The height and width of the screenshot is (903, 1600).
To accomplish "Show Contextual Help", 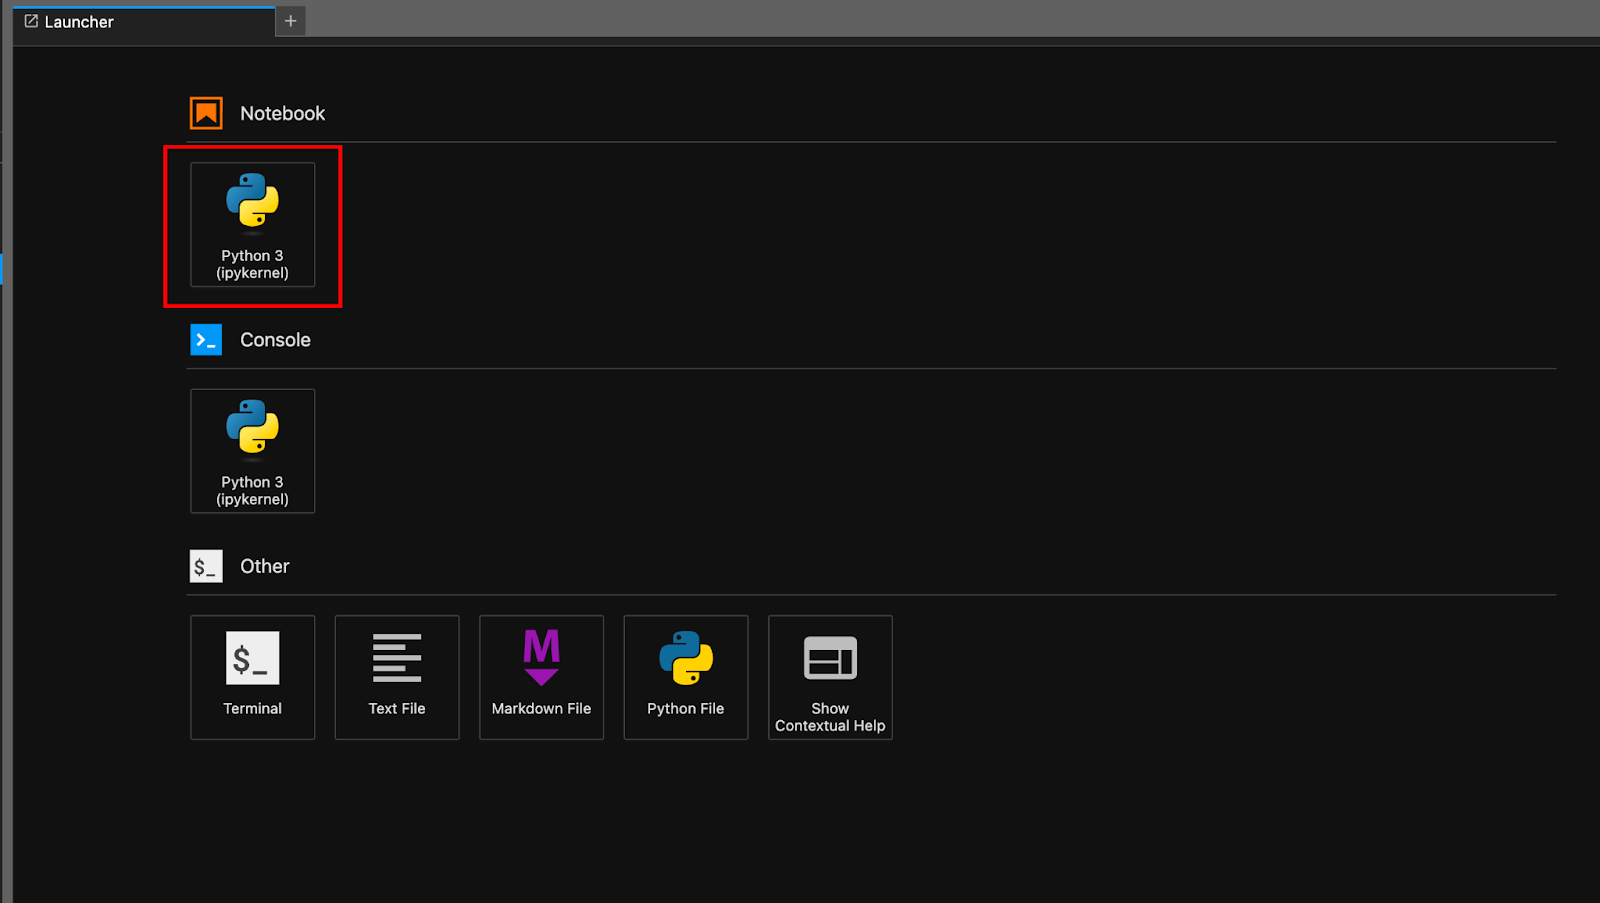I will [829, 677].
